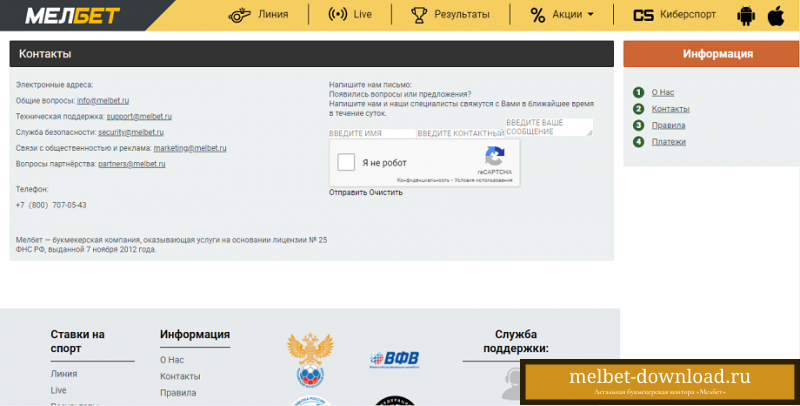Click the trophy icon for Результаты
Image resolution: width=800 pixels, height=406 pixels.
pyautogui.click(x=419, y=15)
